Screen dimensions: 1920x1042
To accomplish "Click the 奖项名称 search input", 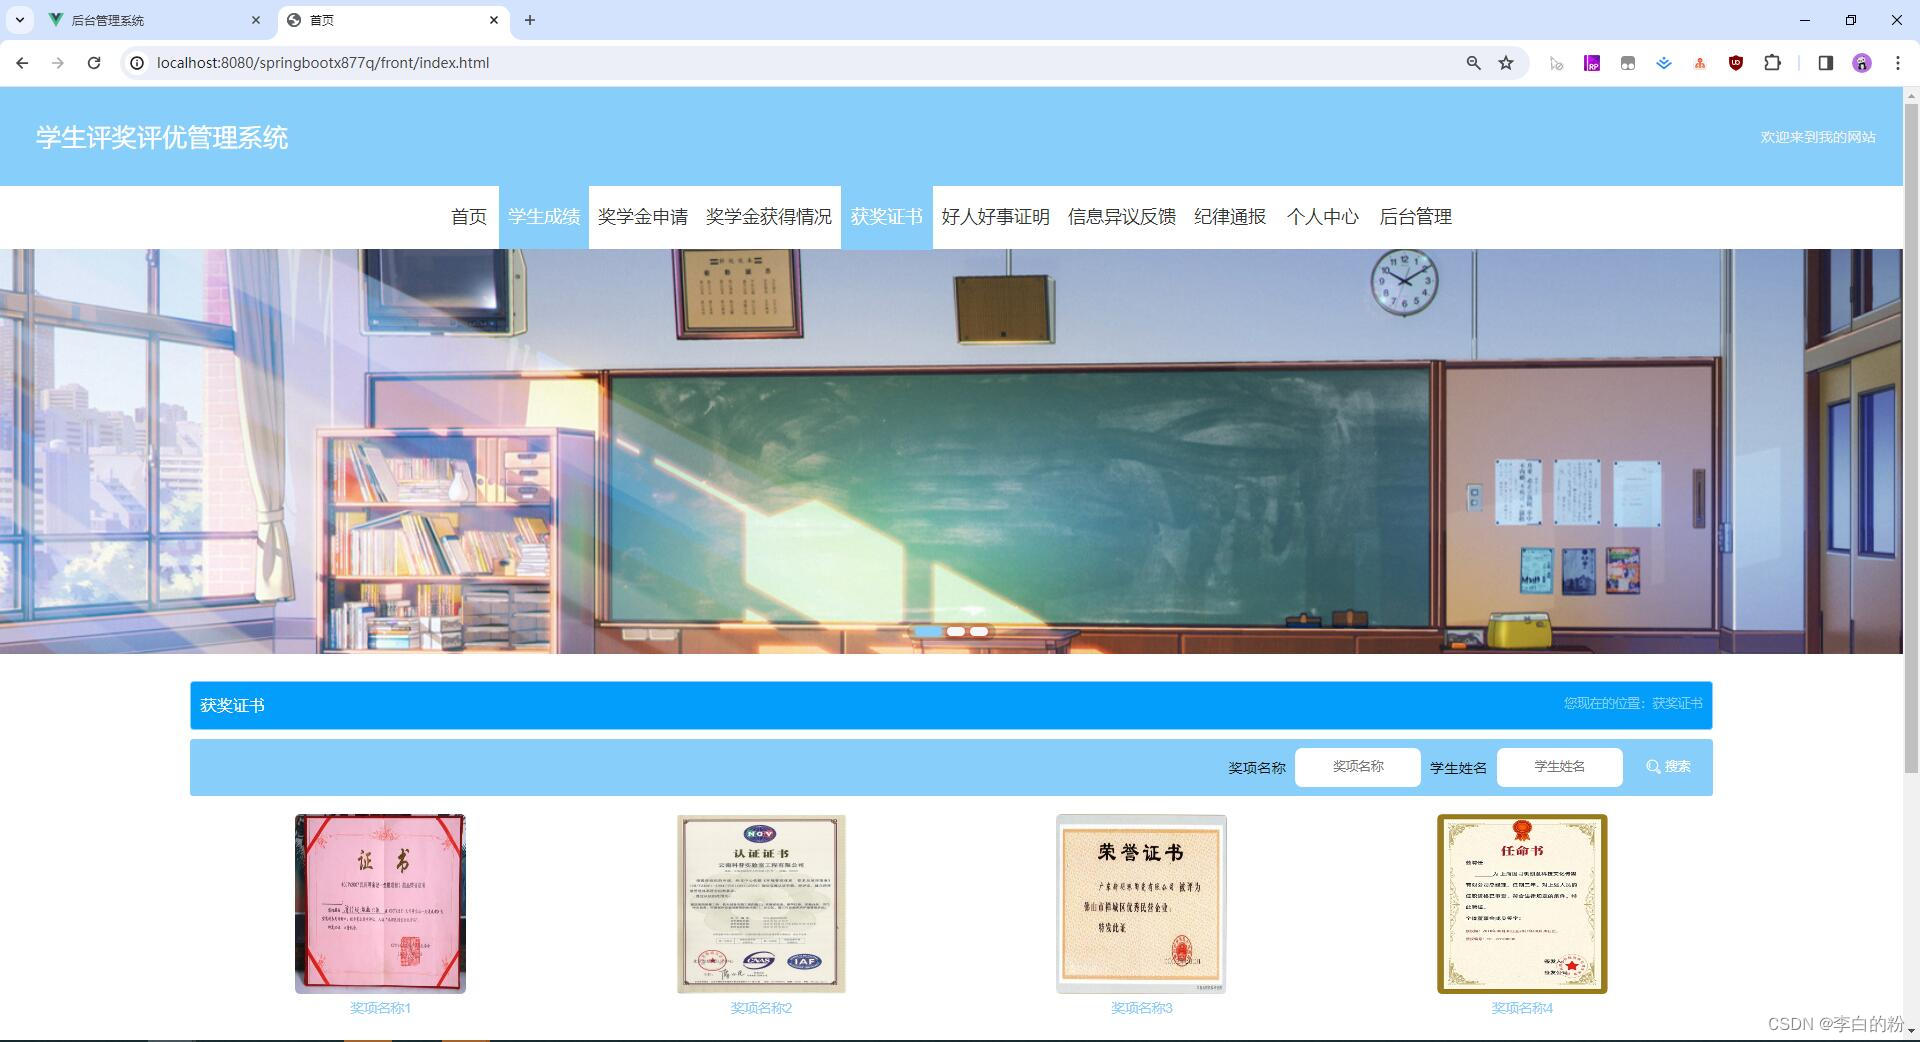I will click(1357, 767).
